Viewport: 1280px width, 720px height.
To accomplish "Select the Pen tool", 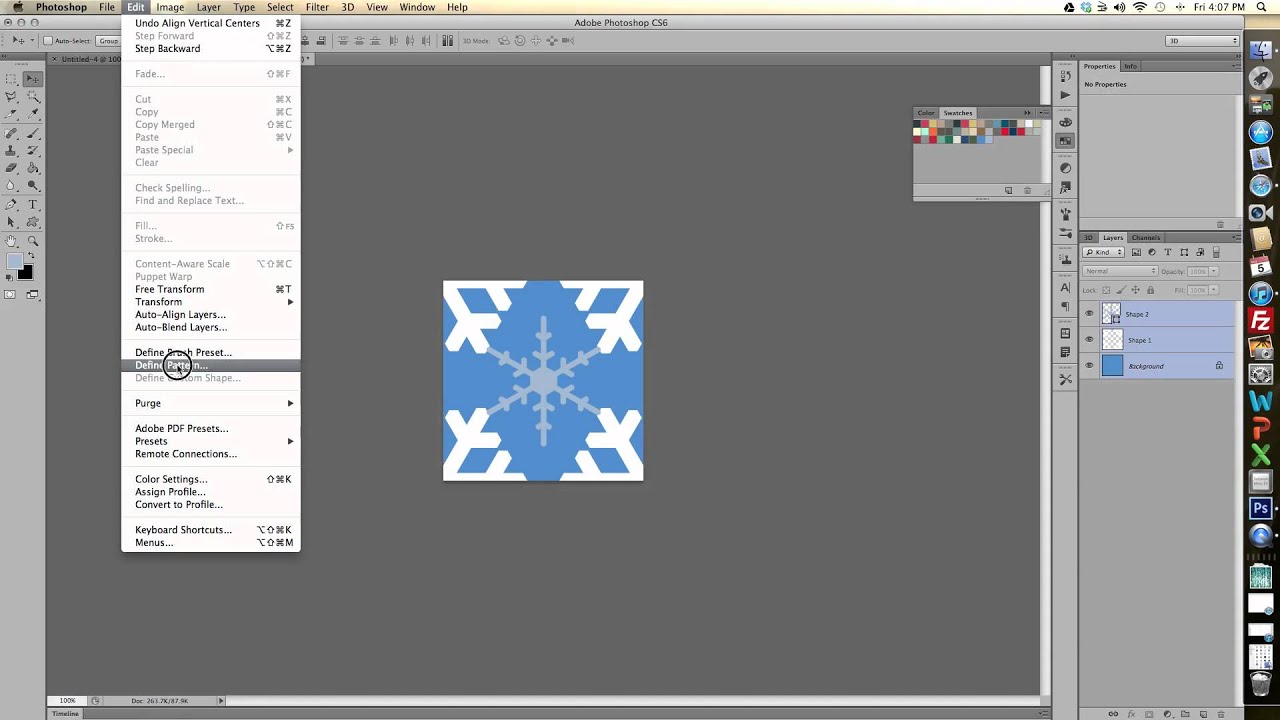I will tap(11, 204).
